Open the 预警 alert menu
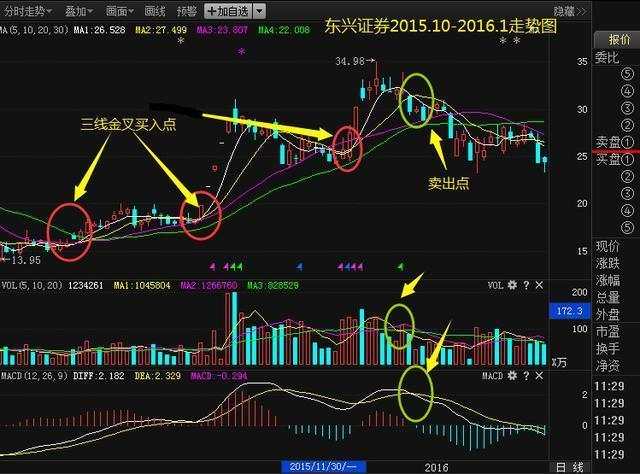 tap(187, 11)
